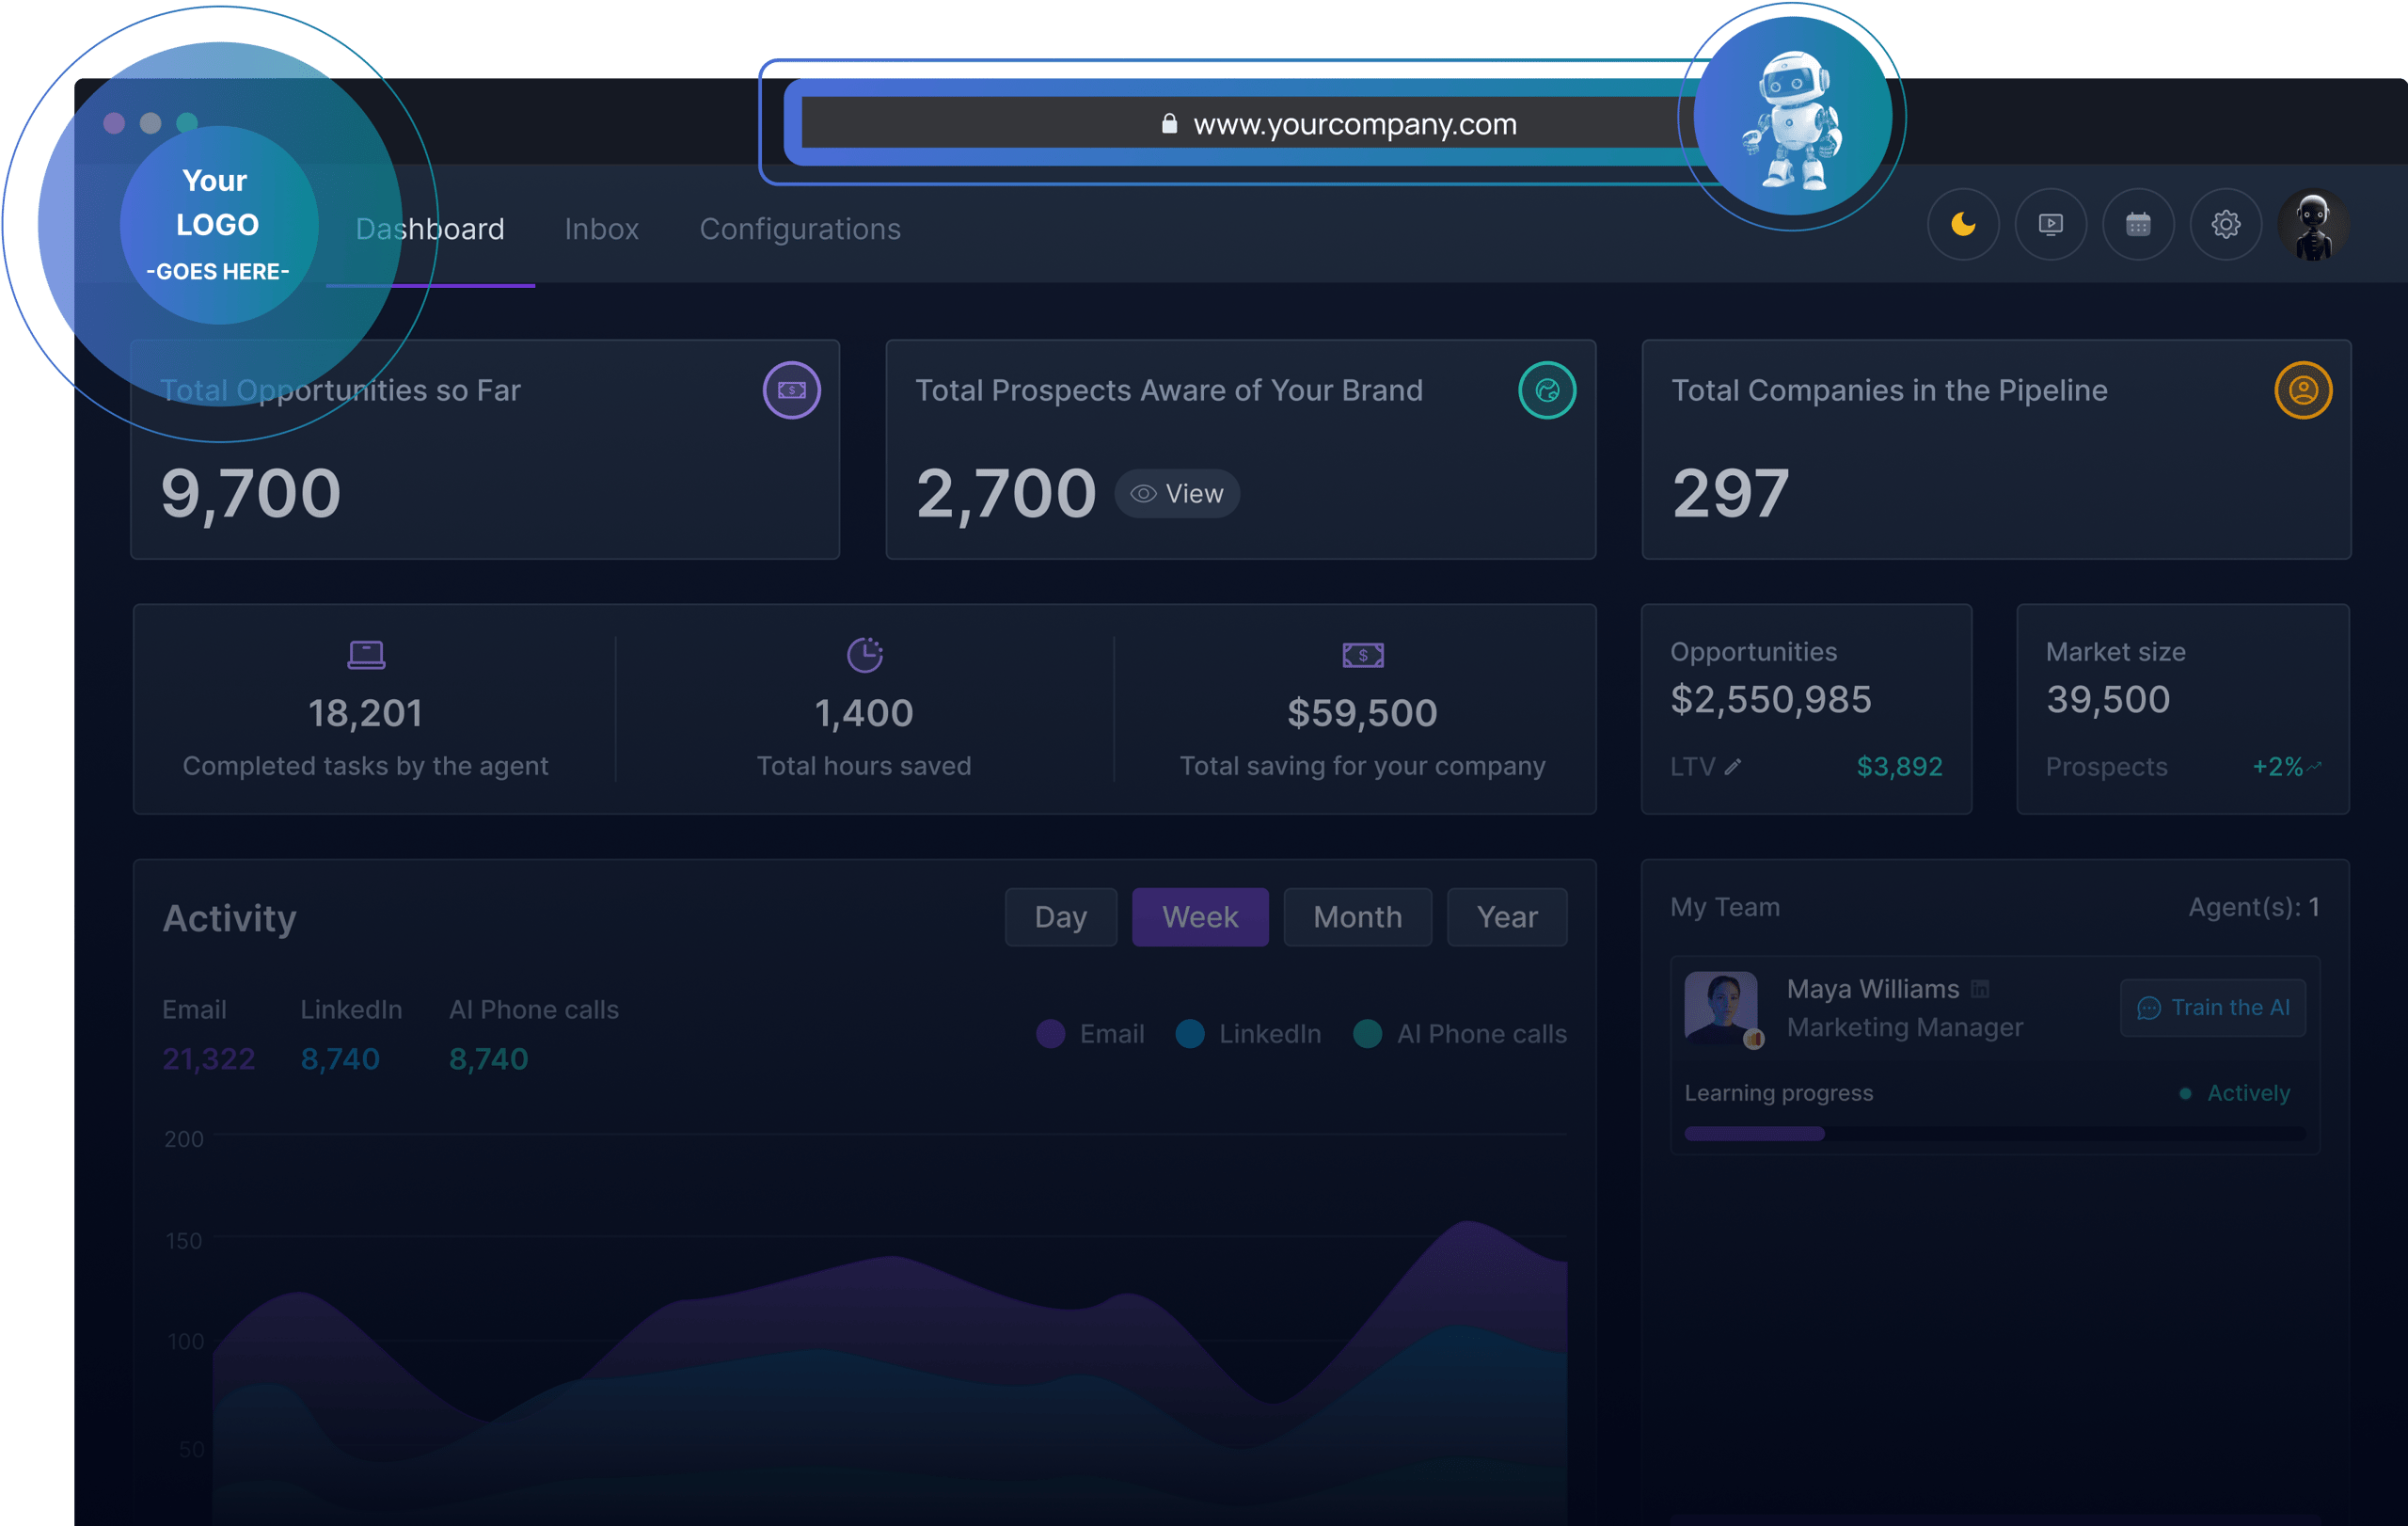The width and height of the screenshot is (2408, 1526).
Task: Click the Marketing Manager title
Action: 1905,1028
